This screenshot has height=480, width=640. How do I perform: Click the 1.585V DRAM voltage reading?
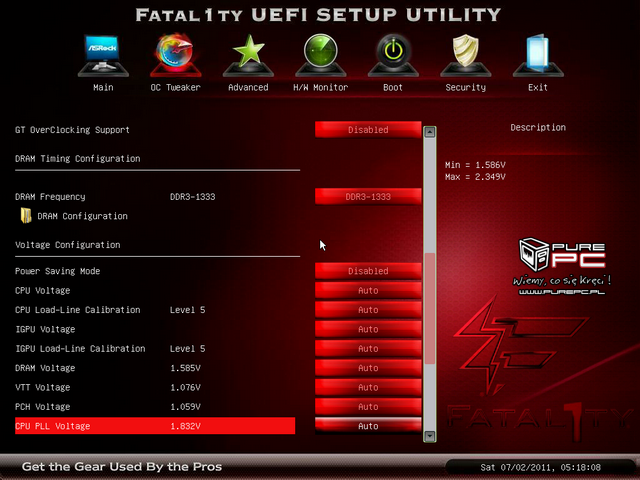click(185, 368)
